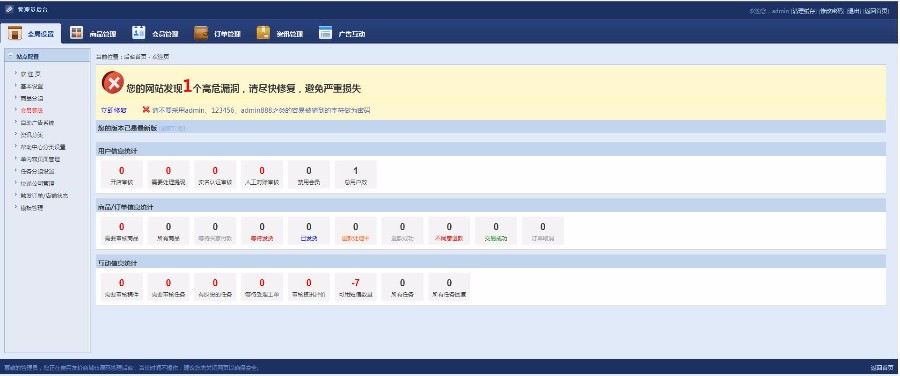Click the 商品/订单情况统计 section header
The width and height of the screenshot is (900, 376).
click(x=491, y=207)
